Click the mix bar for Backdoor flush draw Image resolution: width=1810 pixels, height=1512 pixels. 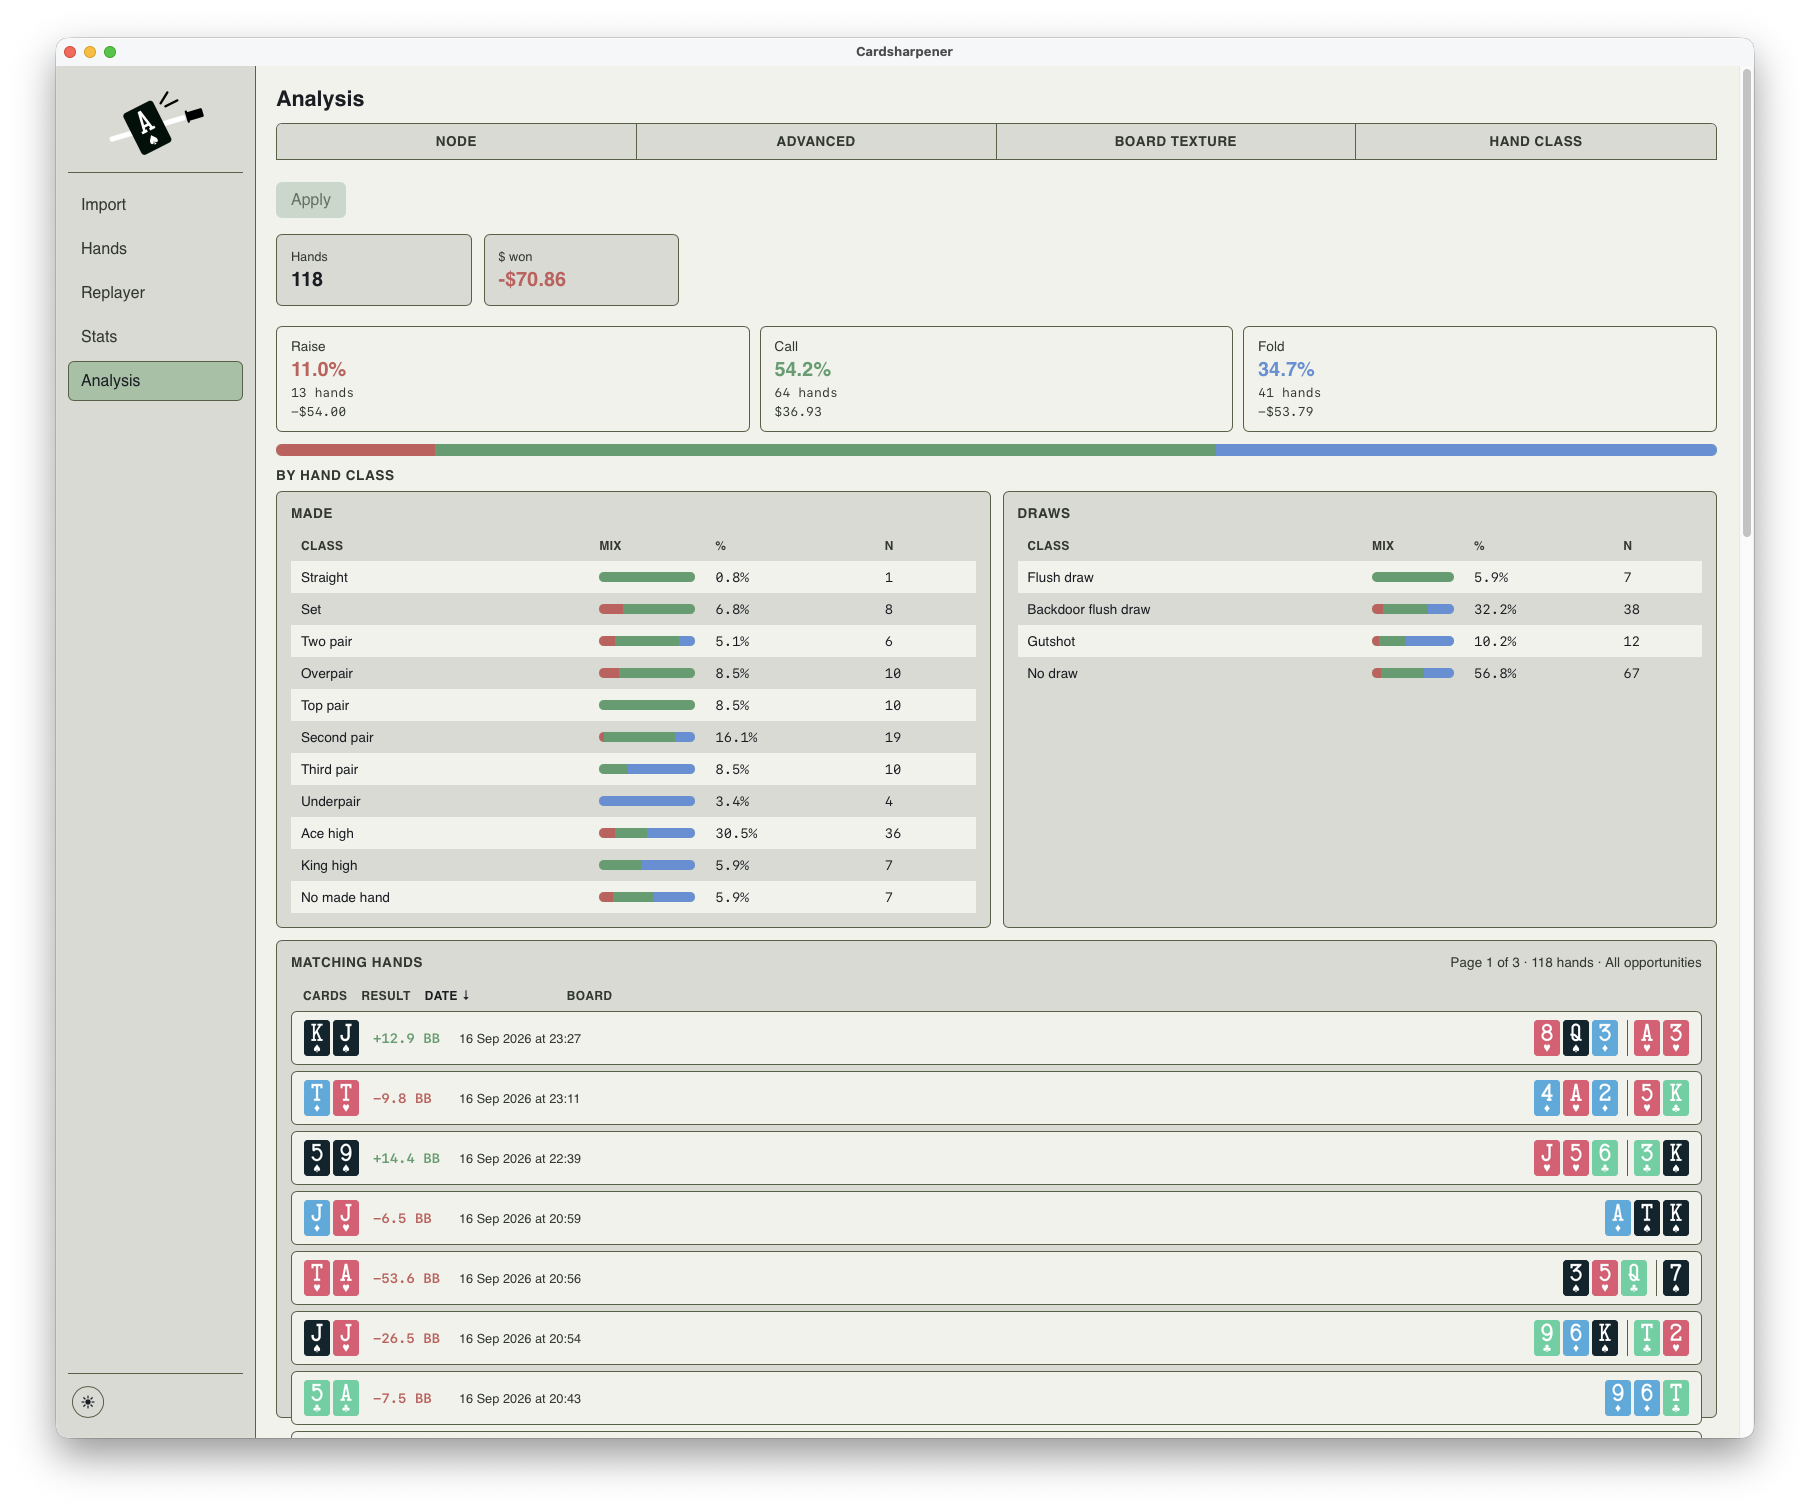1413,610
